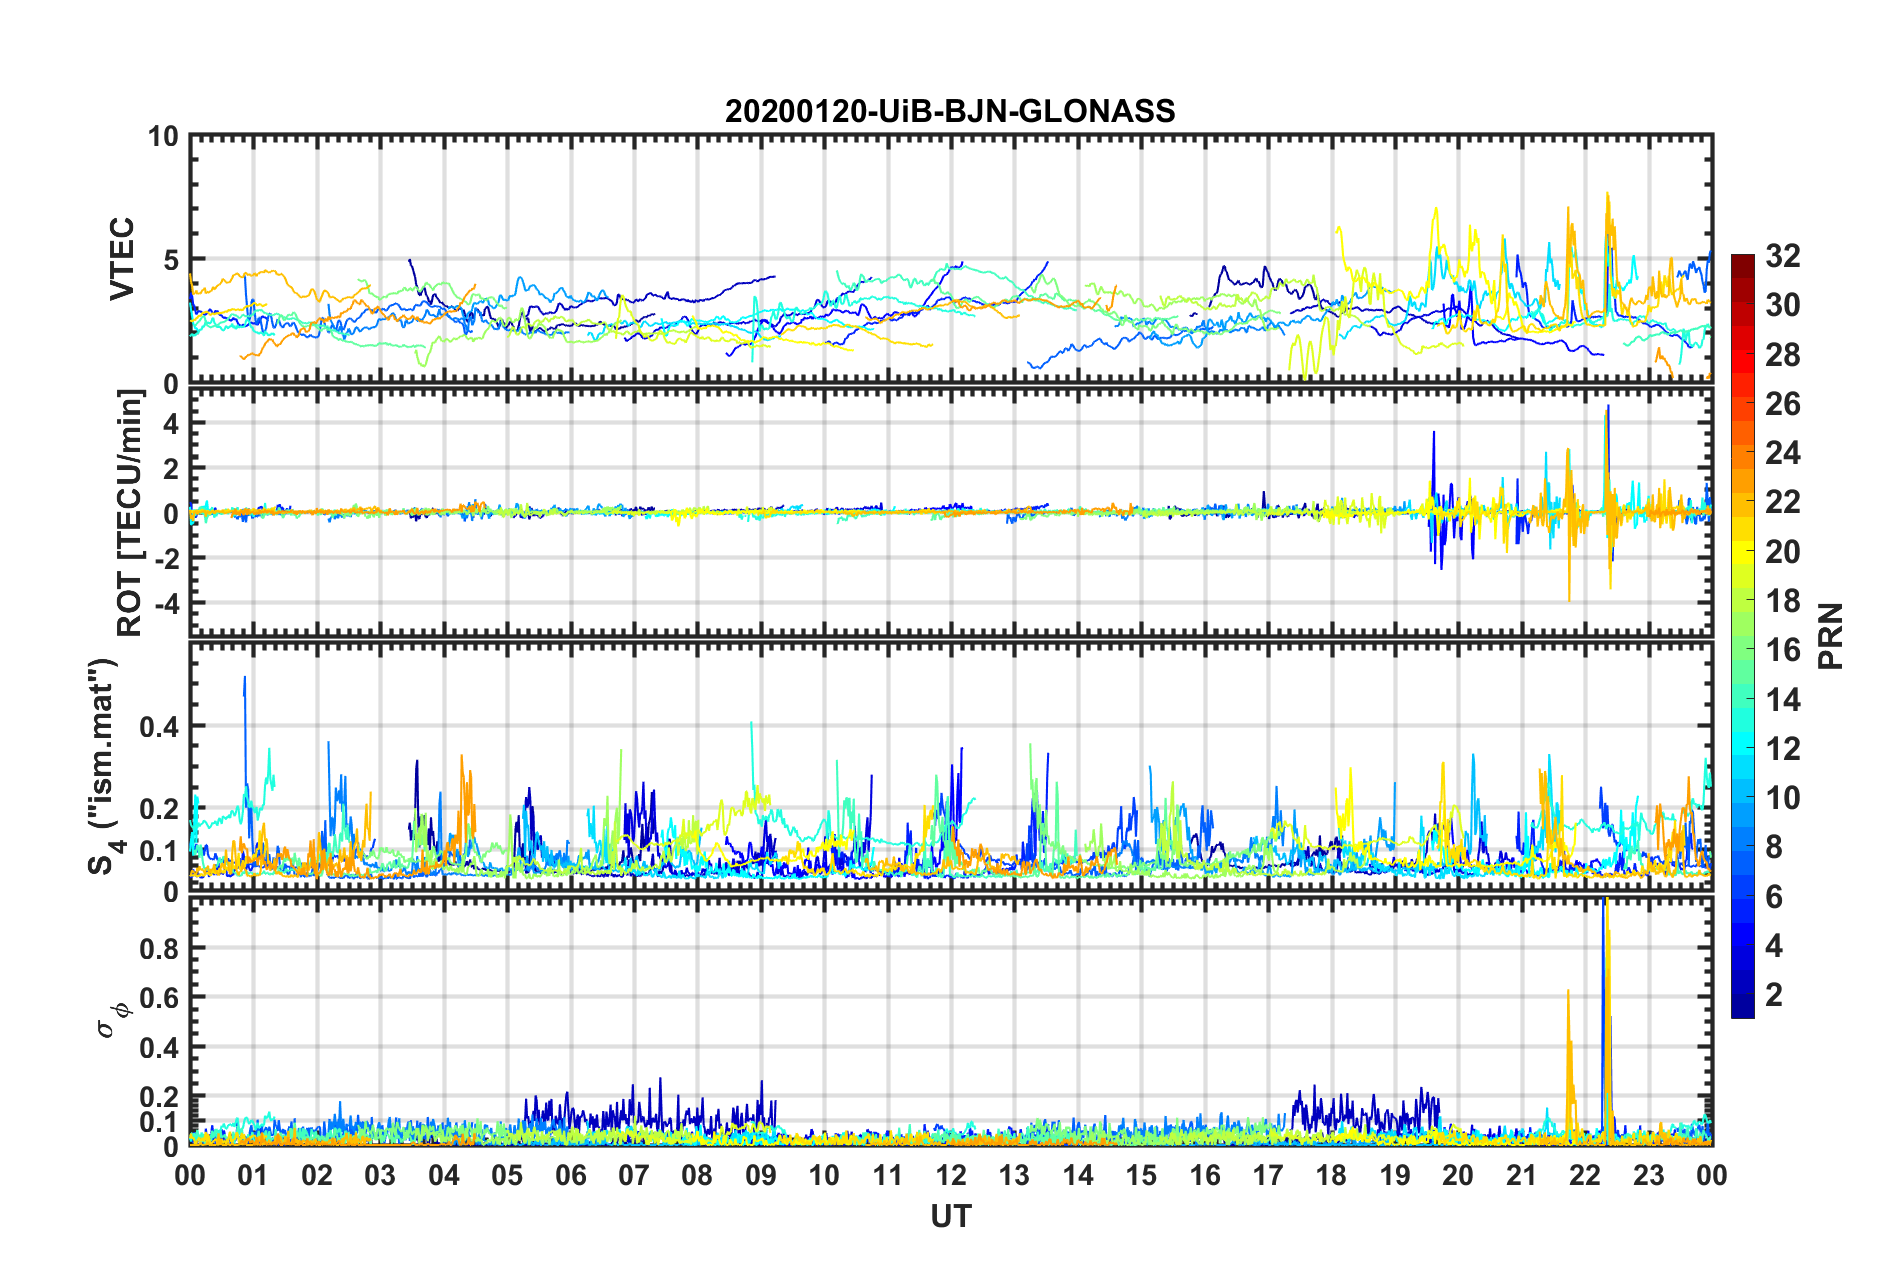Click colorbar tick label 2
Screen dimensions: 1902x1272
(x=1774, y=995)
